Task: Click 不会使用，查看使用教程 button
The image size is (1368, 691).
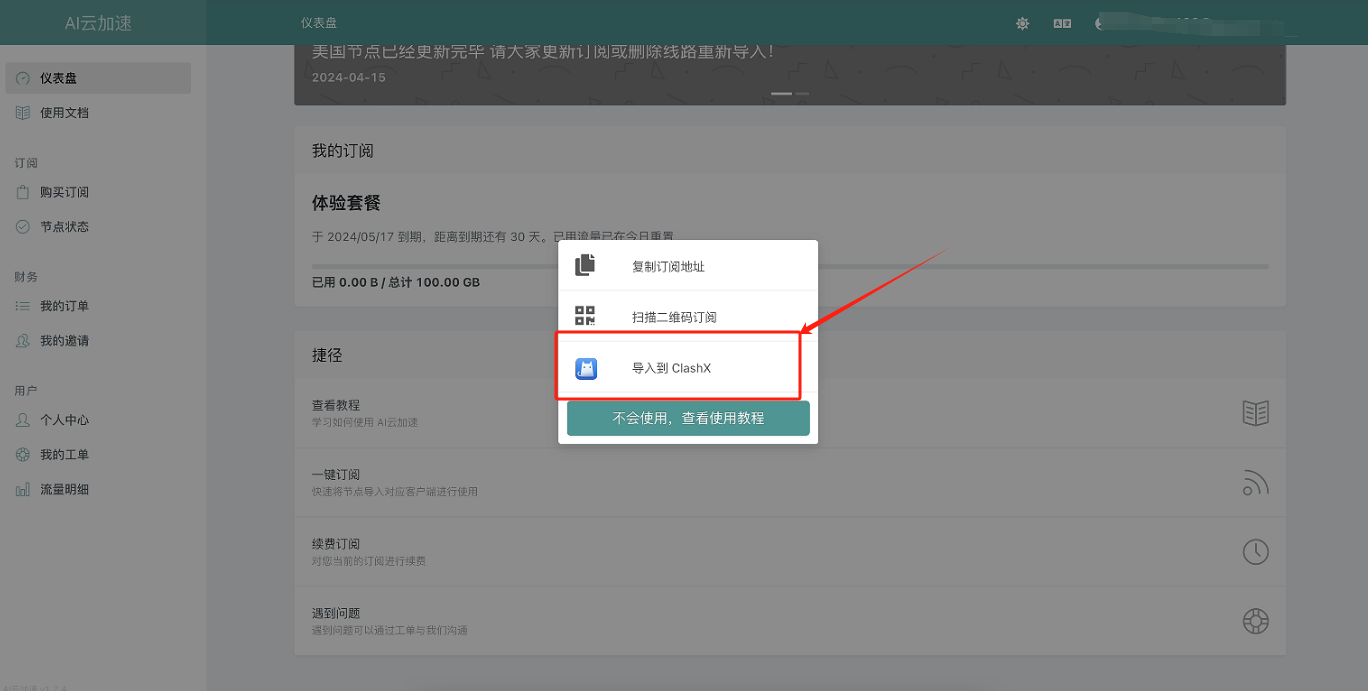Action: [x=688, y=418]
